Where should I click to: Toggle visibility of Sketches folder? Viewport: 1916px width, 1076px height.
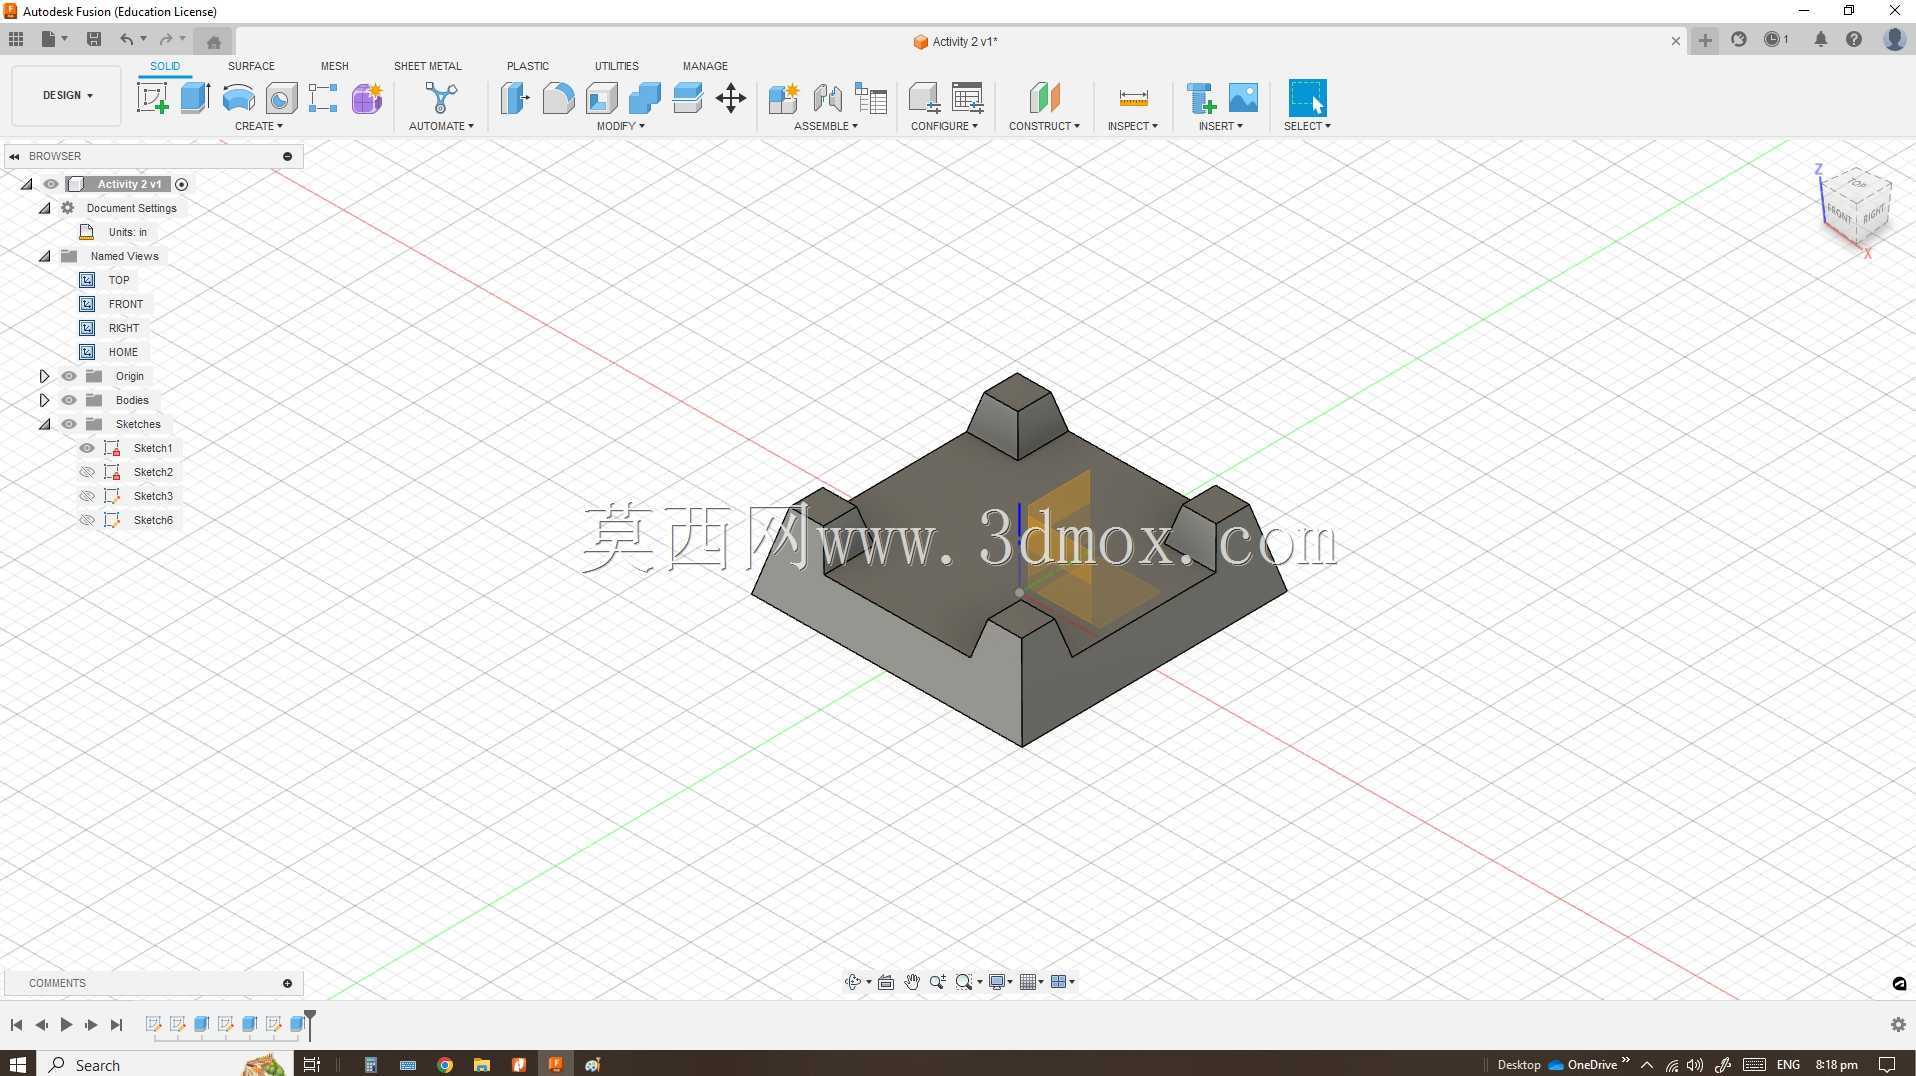[69, 424]
